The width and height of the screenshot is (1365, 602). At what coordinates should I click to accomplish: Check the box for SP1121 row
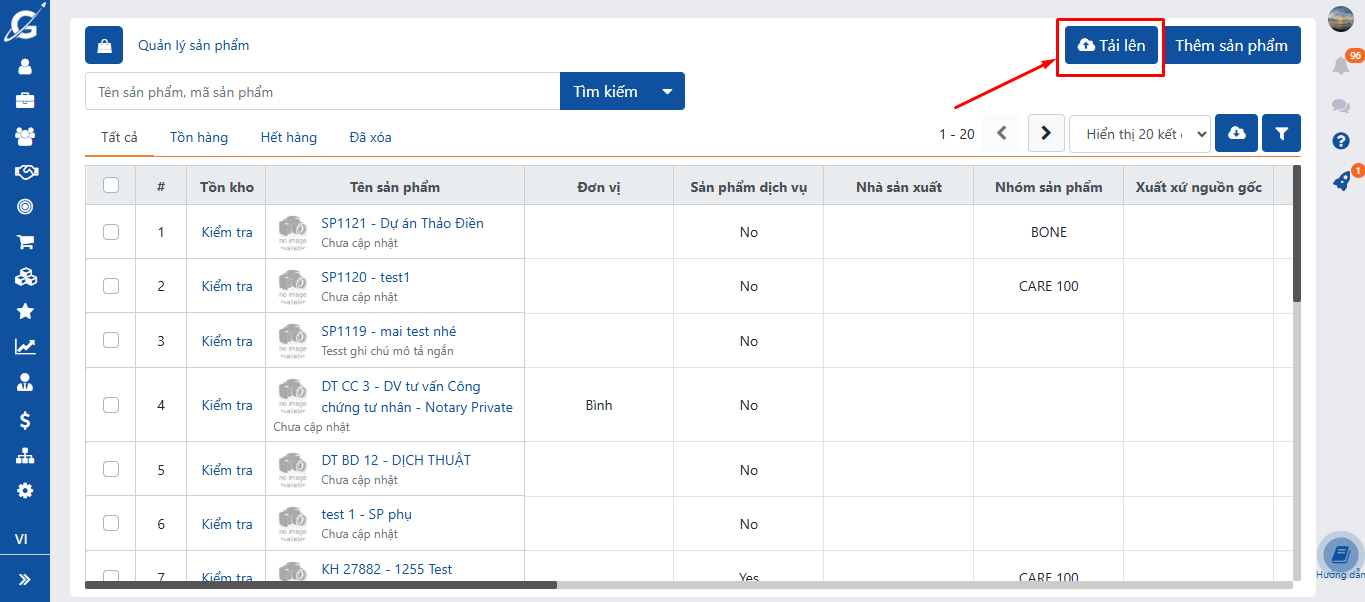[x=111, y=232]
